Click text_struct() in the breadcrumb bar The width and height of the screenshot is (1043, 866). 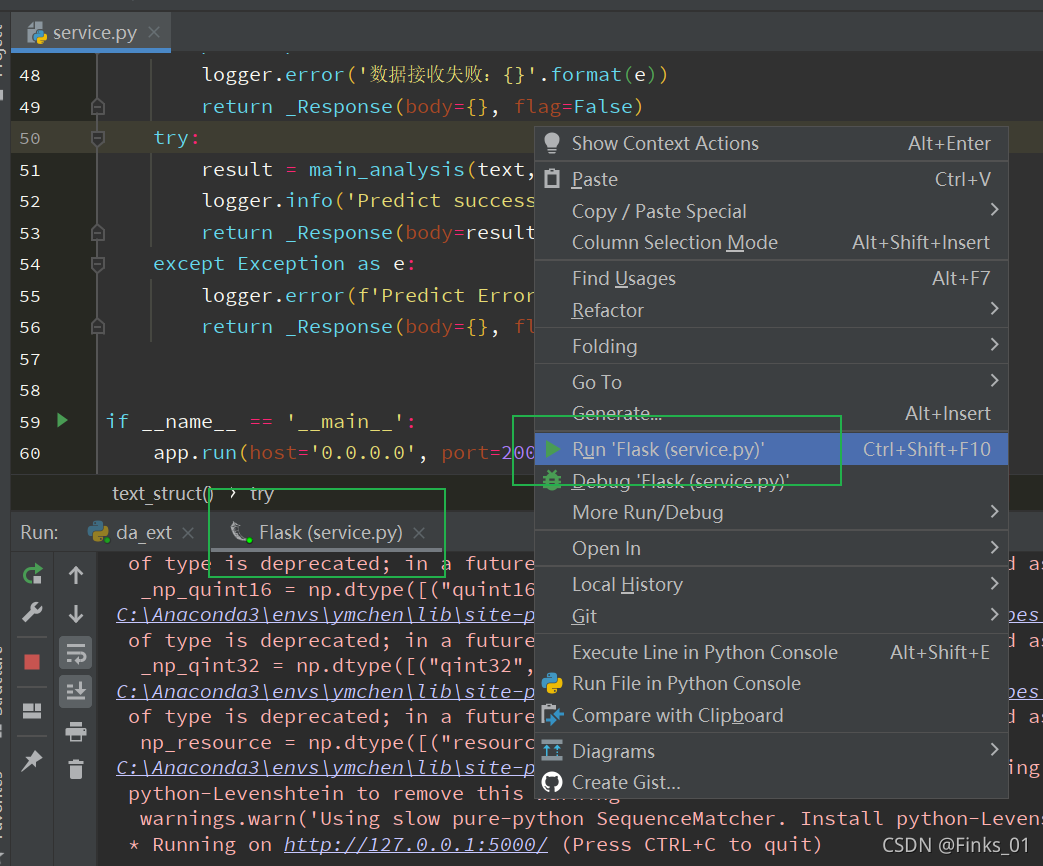click(x=163, y=494)
